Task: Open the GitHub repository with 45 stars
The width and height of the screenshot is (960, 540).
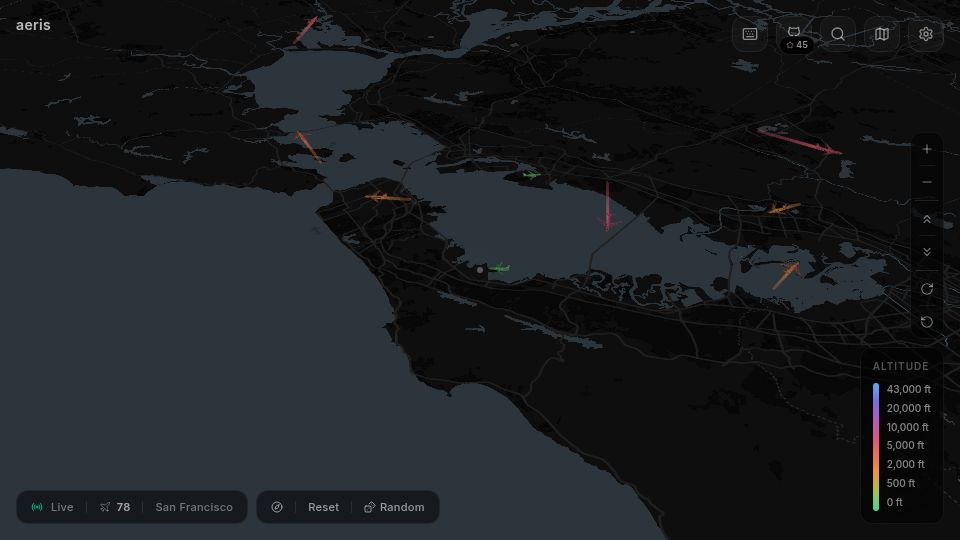Action: tap(794, 36)
